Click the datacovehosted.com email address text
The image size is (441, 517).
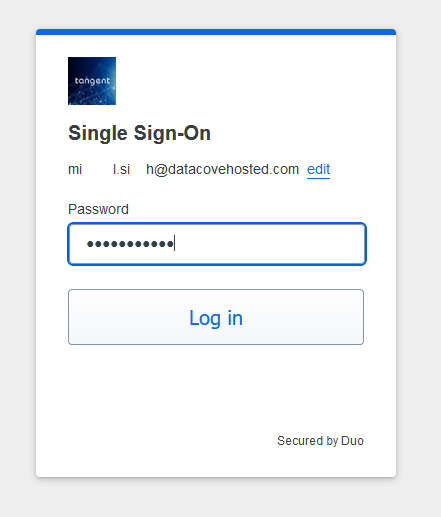click(183, 169)
